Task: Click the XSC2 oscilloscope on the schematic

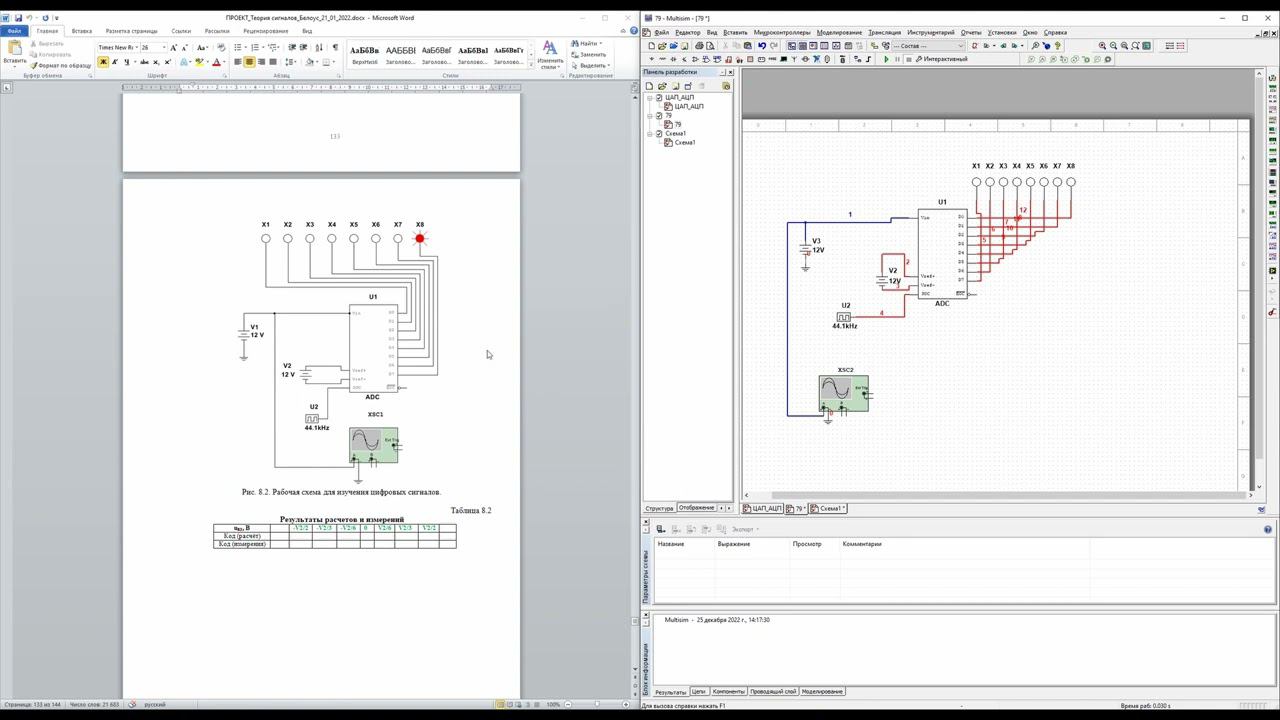Action: [x=844, y=394]
